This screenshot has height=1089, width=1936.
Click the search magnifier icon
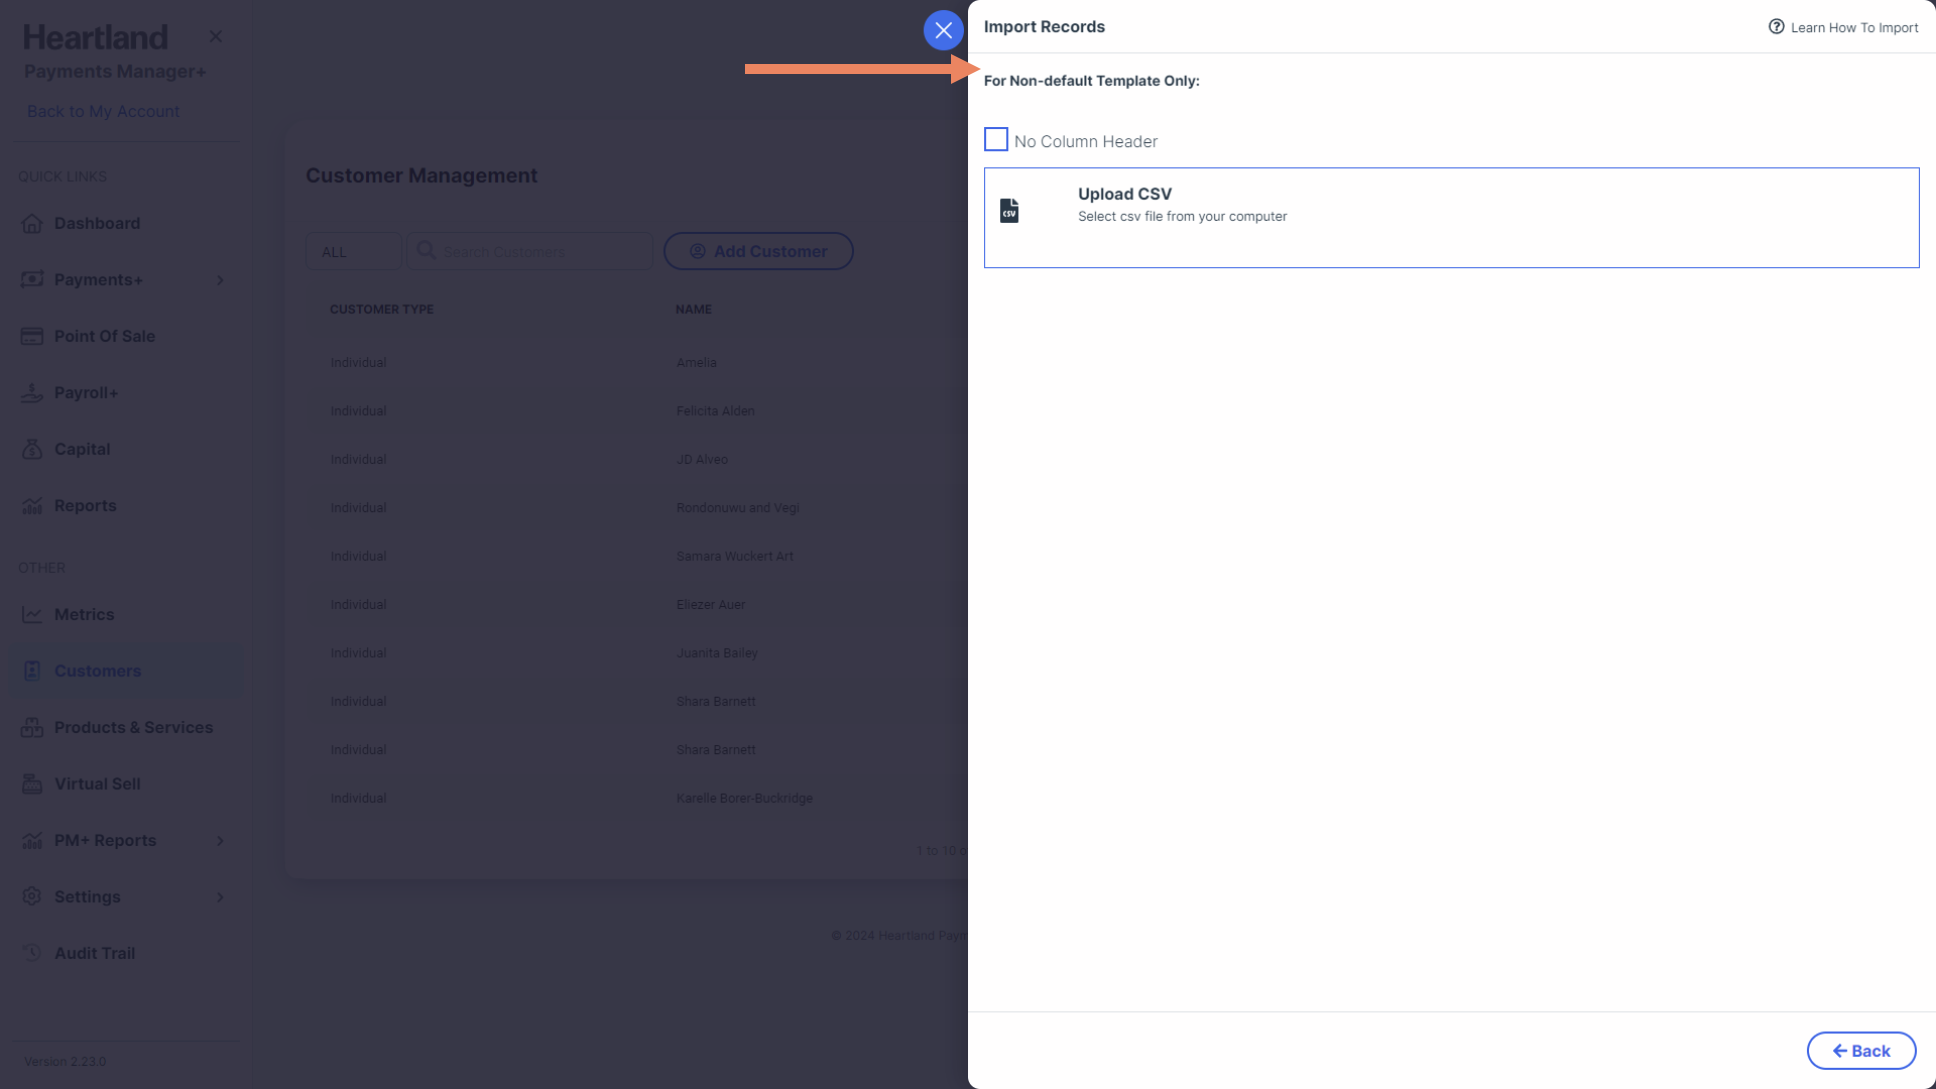(426, 250)
